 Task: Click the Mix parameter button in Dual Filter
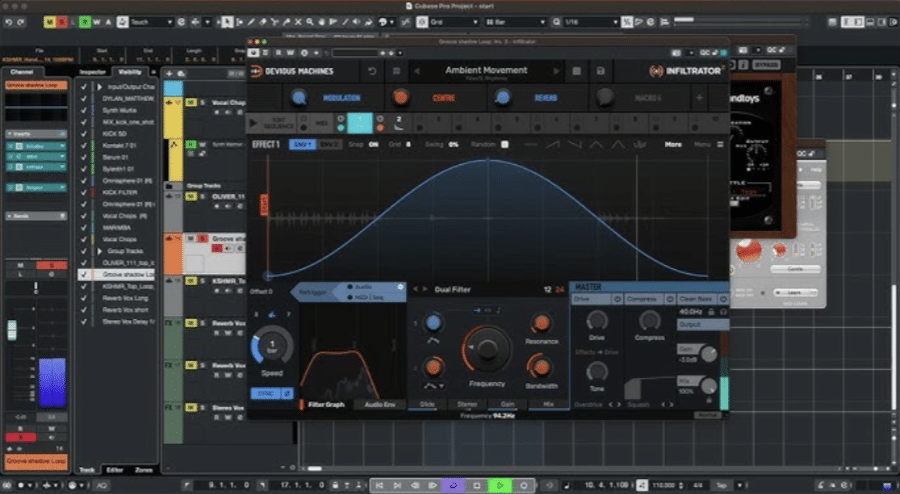549,404
